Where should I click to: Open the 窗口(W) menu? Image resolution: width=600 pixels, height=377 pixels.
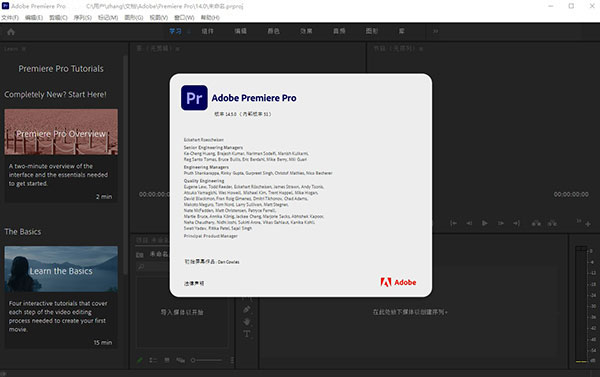pyautogui.click(x=184, y=18)
